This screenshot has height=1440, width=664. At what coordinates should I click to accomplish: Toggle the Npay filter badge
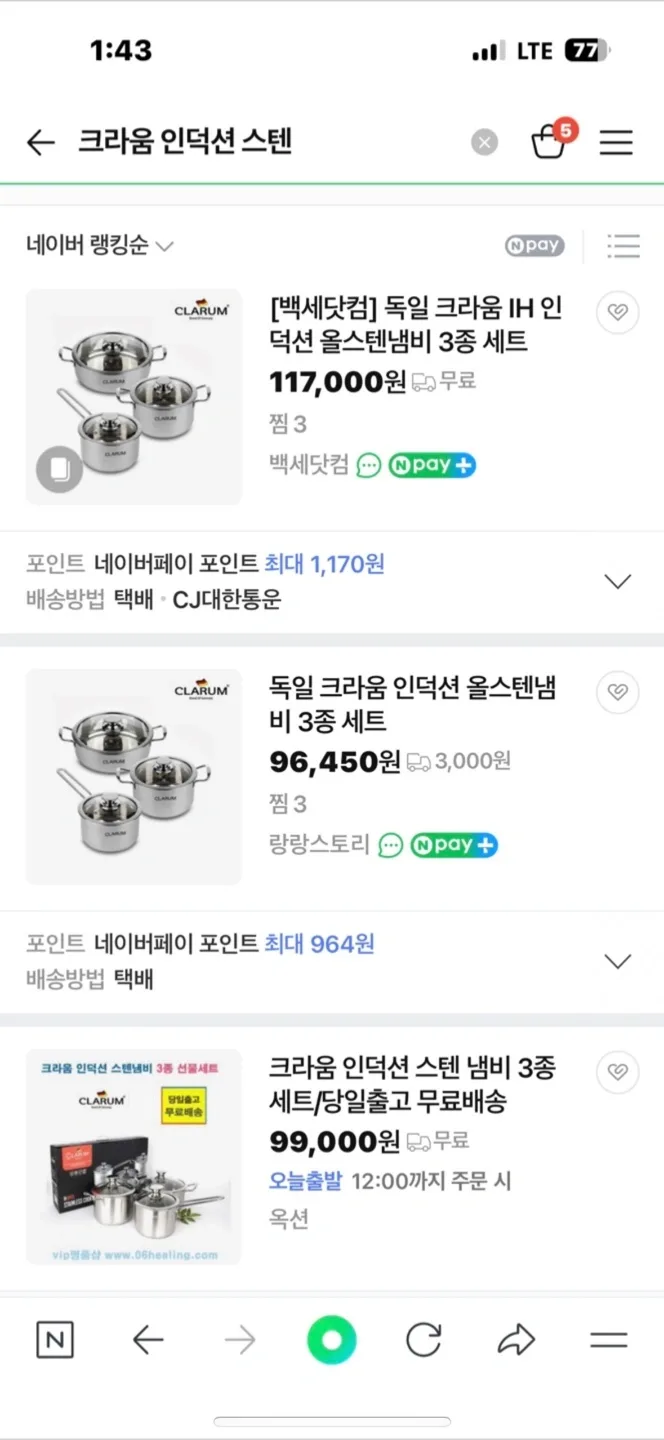(x=535, y=245)
